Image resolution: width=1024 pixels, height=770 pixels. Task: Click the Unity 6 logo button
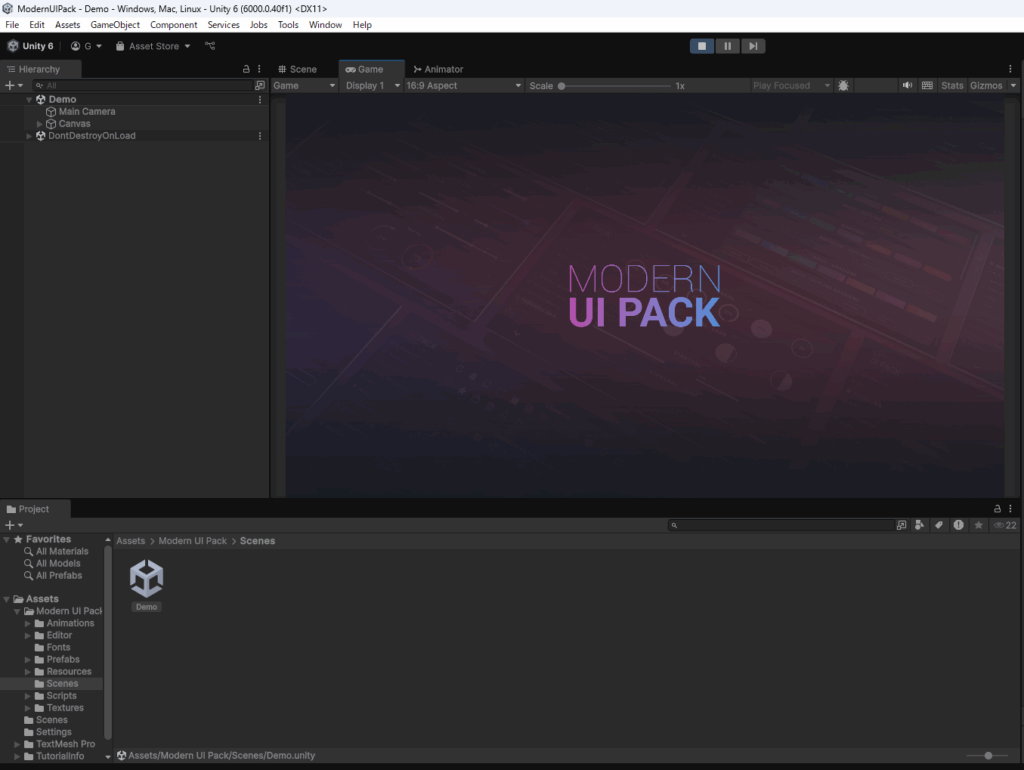(x=31, y=46)
